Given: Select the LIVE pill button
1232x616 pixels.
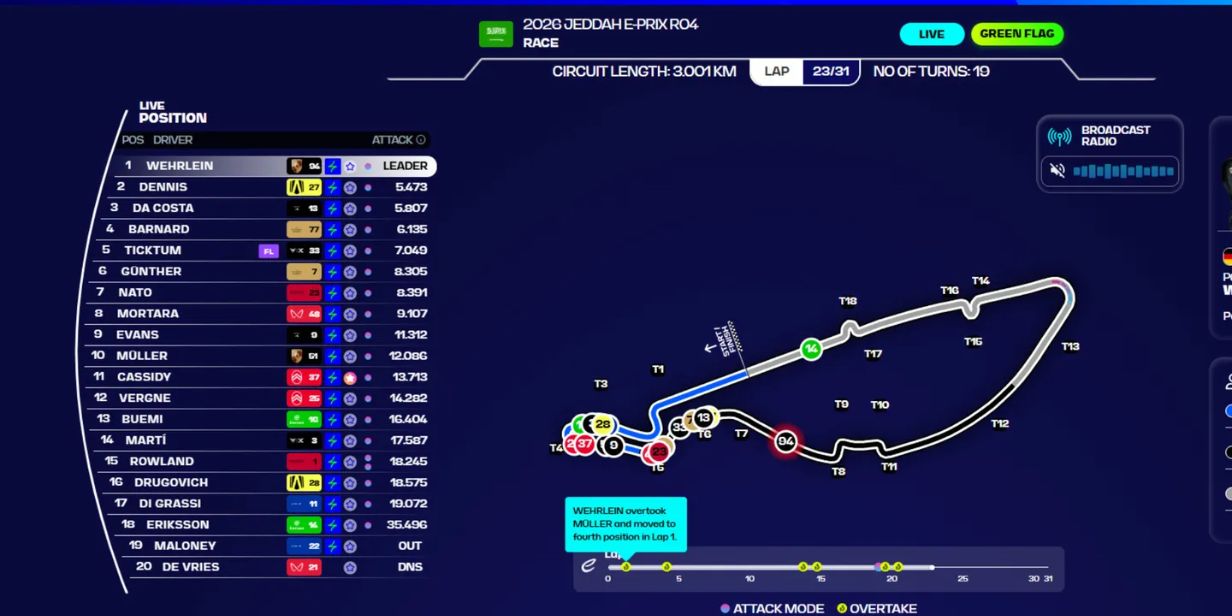Looking at the screenshot, I should click(931, 34).
